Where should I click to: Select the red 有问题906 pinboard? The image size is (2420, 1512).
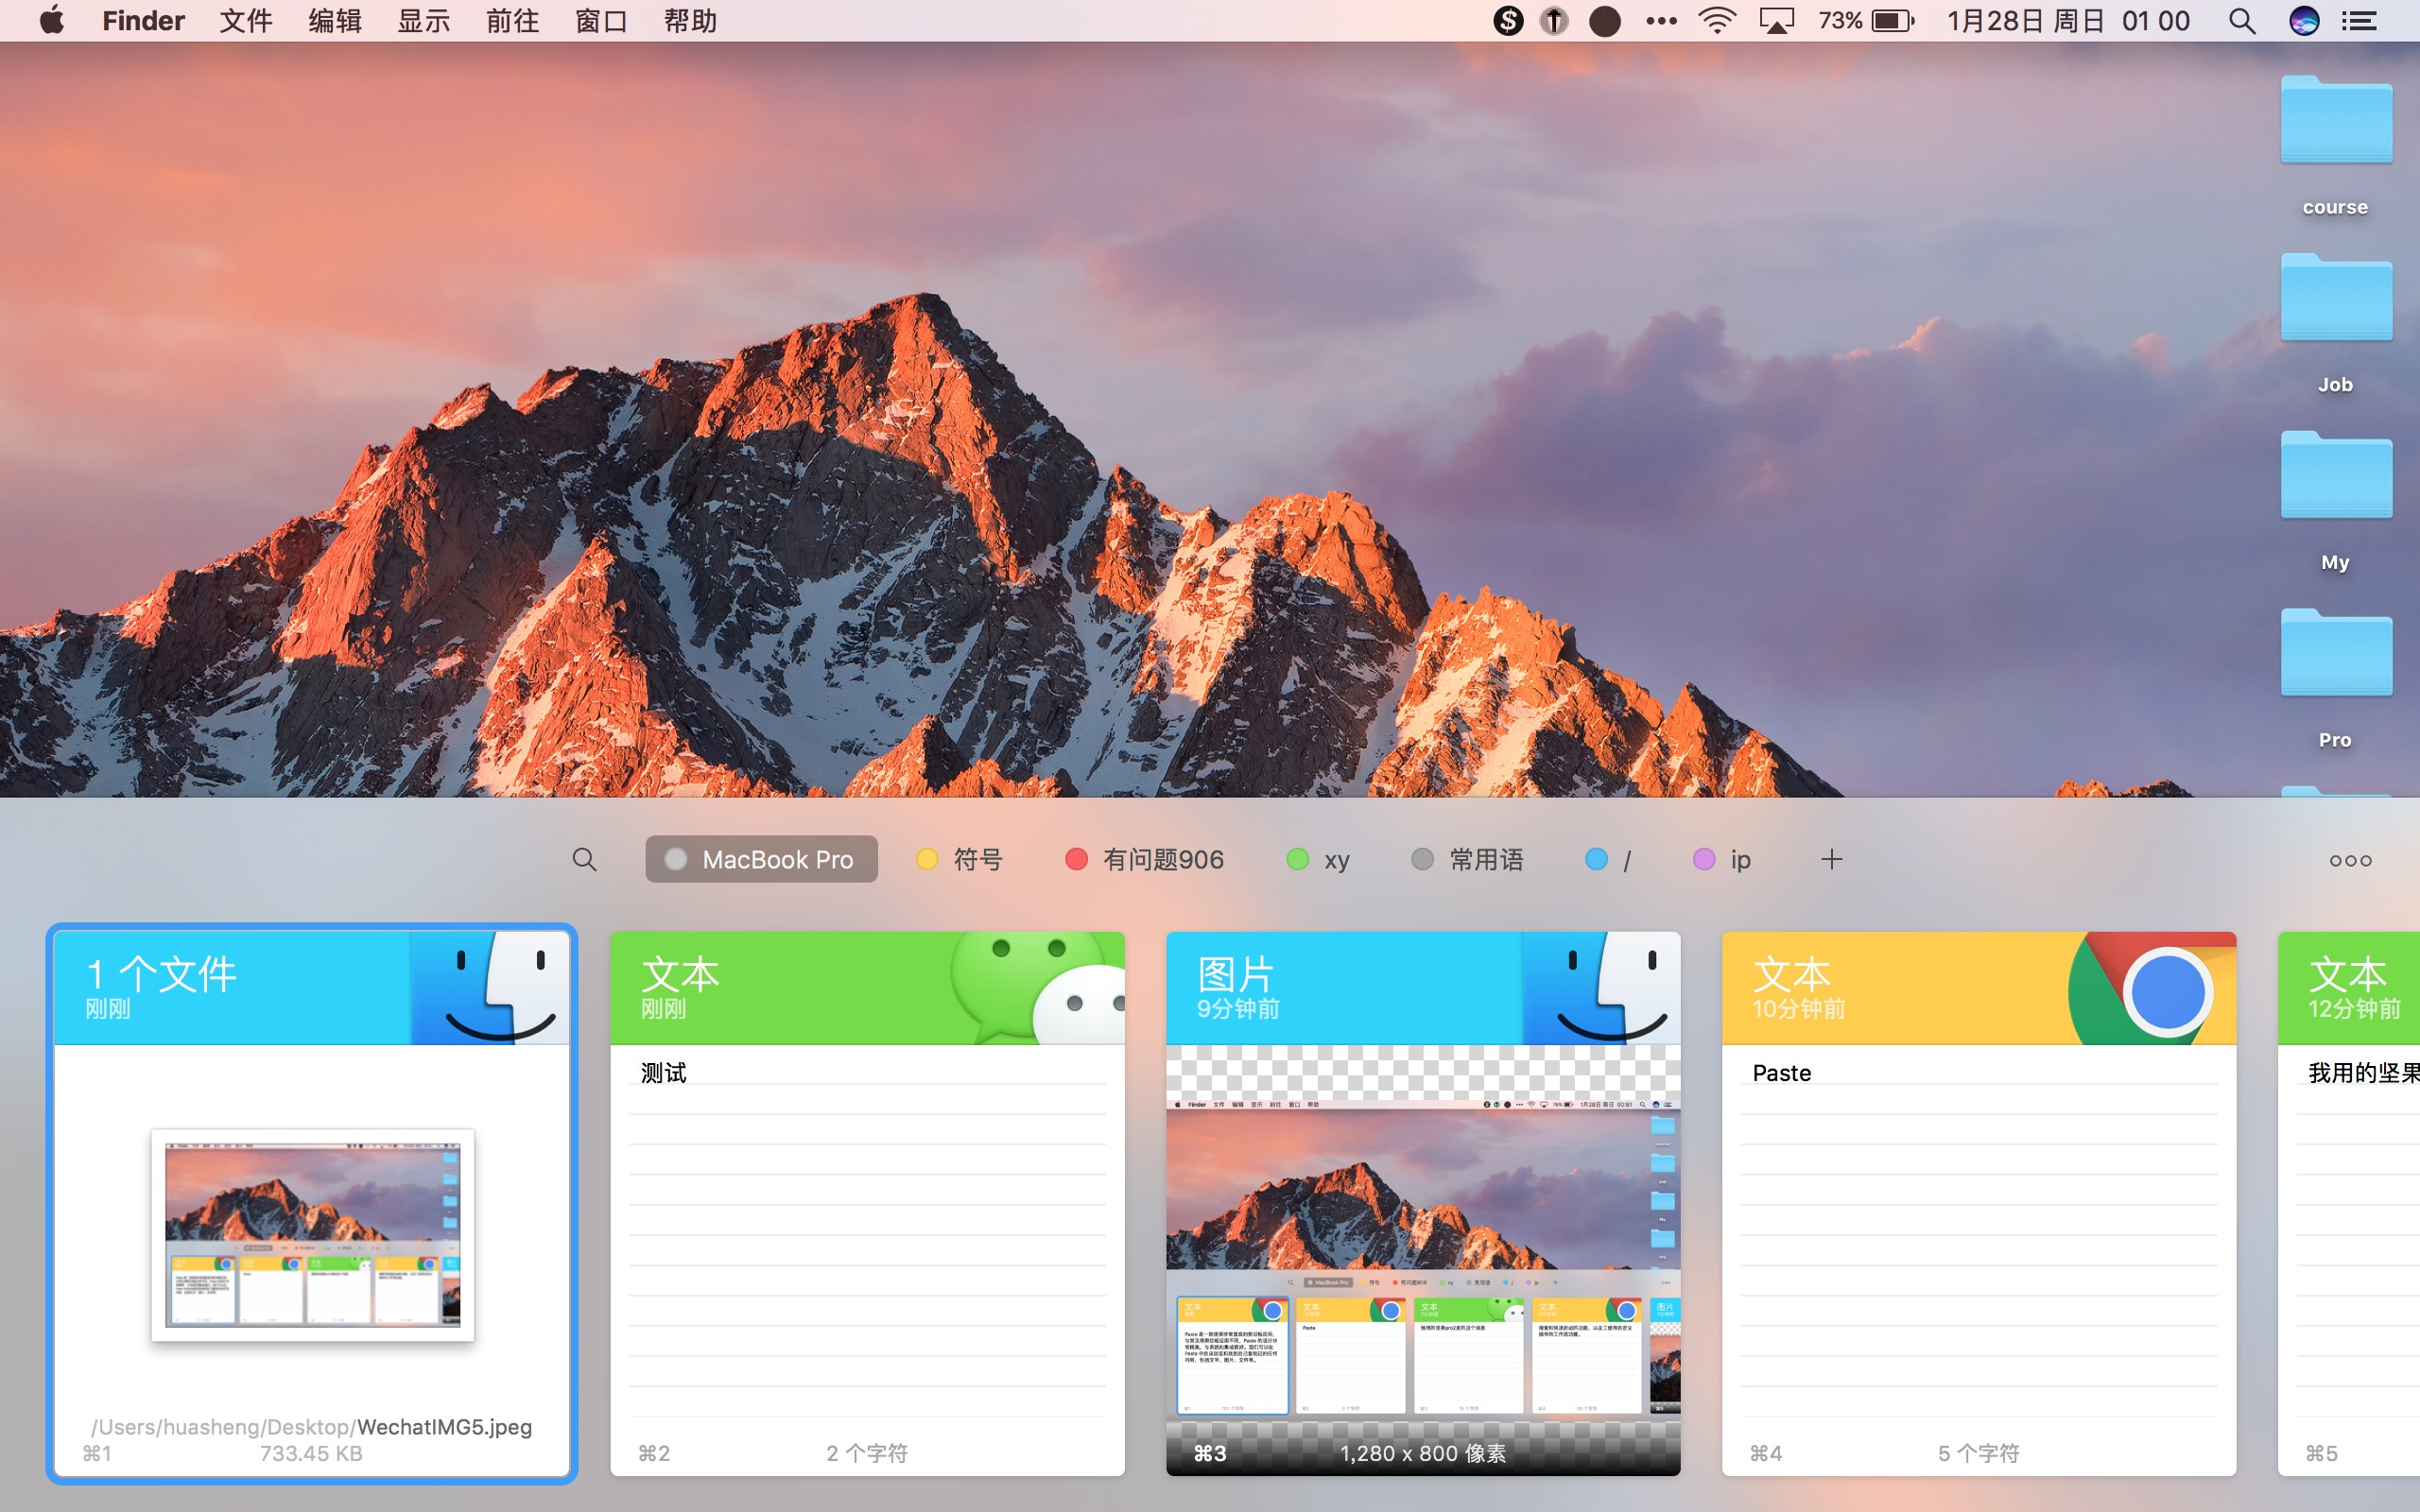click(x=1145, y=859)
